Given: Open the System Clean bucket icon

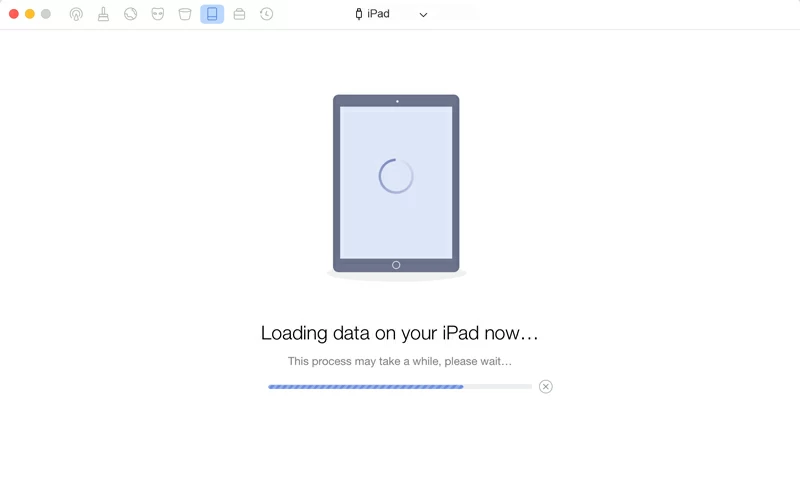Looking at the screenshot, I should tap(184, 14).
